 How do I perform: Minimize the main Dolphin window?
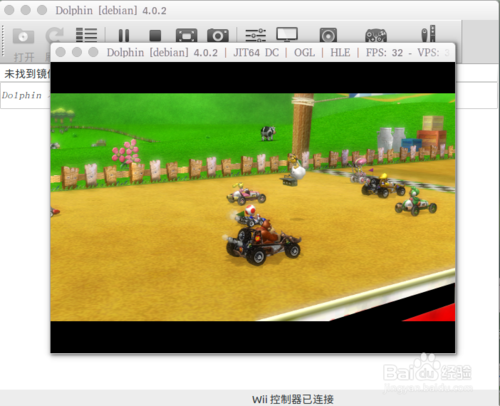click(x=26, y=10)
